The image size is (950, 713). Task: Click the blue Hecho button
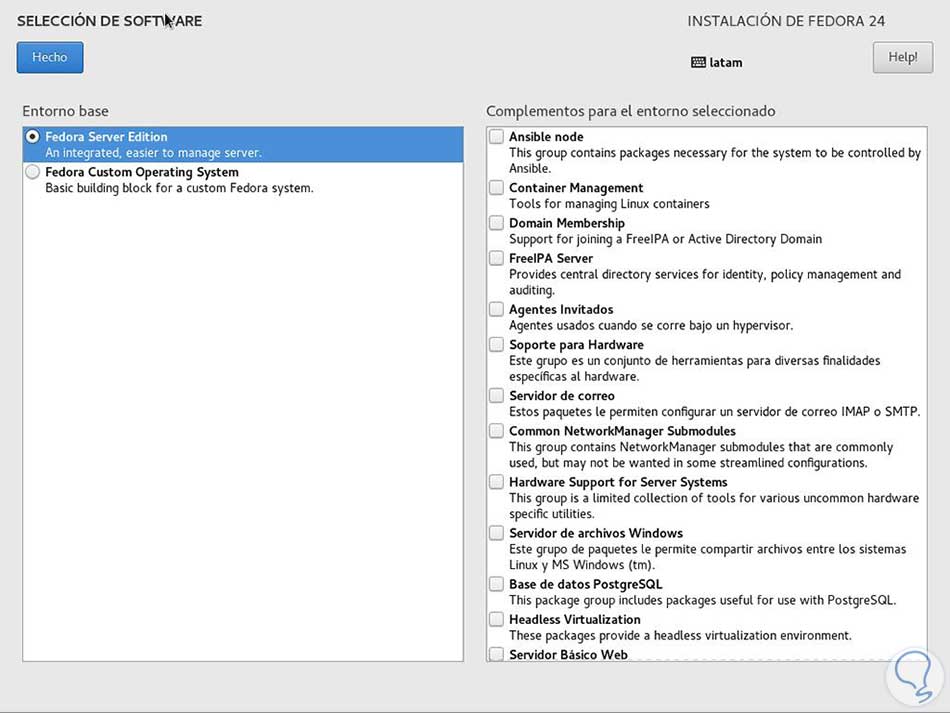pos(50,58)
